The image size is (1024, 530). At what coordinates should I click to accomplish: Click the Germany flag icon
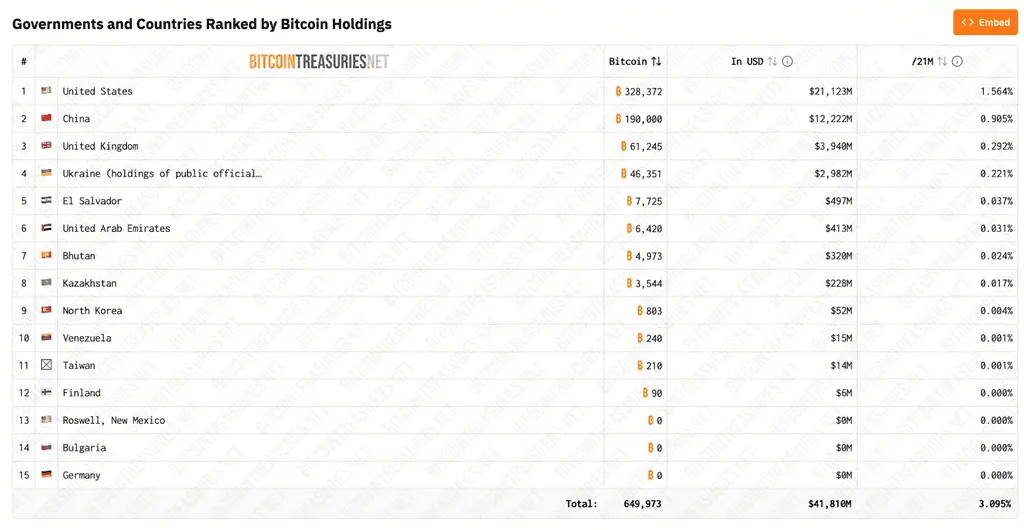pos(46,475)
